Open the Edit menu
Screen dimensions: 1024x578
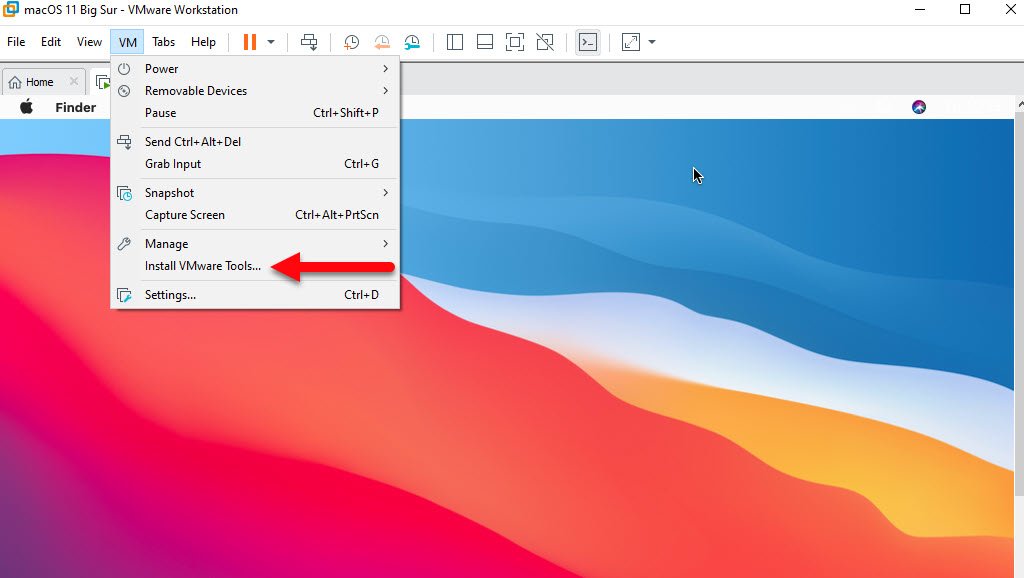coord(50,42)
